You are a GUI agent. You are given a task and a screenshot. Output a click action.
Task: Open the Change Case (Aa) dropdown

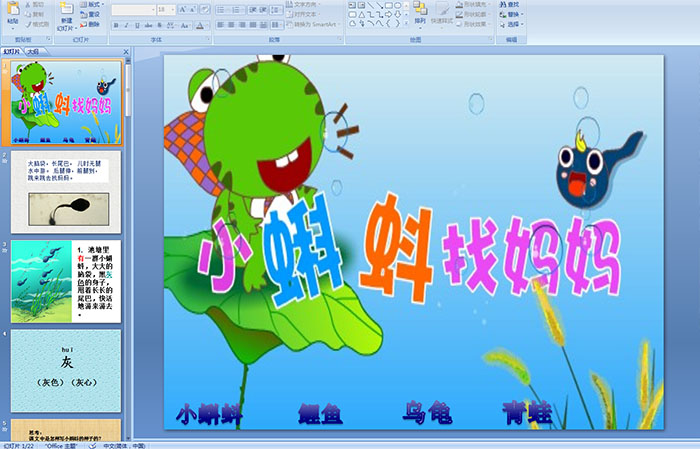[185, 25]
